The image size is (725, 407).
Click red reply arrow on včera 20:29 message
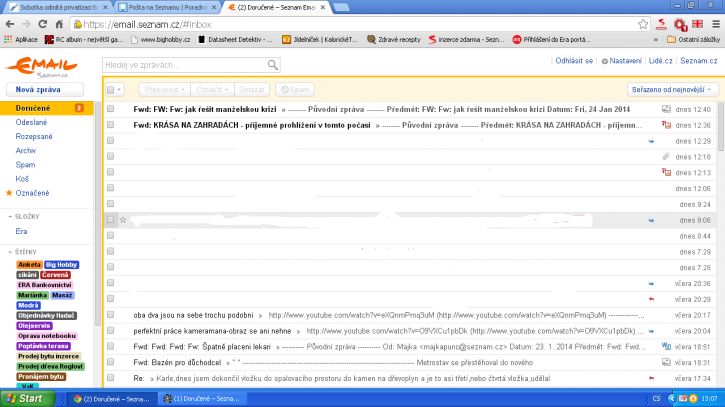651,299
